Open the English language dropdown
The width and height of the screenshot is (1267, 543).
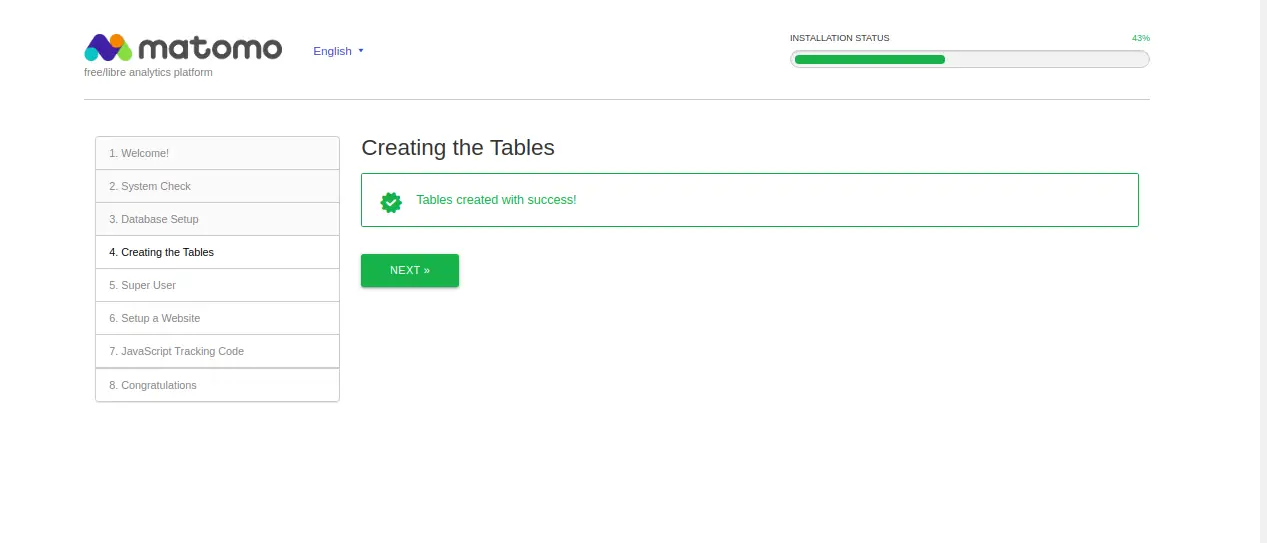tap(338, 51)
